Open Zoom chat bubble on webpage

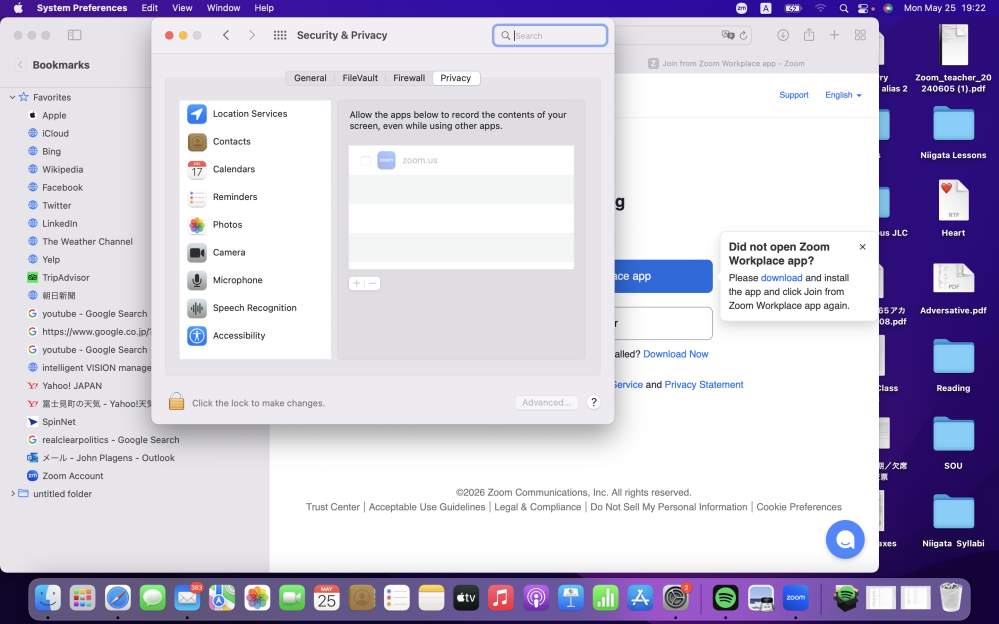tap(845, 539)
